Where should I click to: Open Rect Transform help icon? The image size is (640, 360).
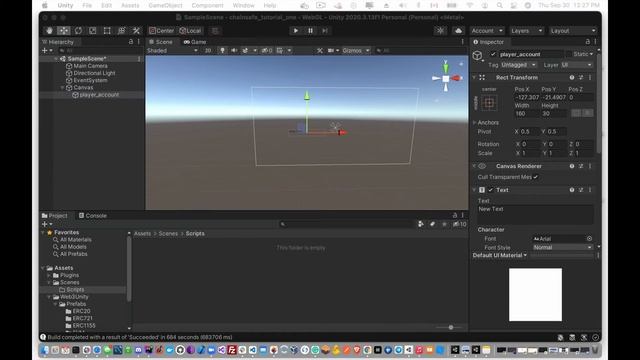pos(572,78)
